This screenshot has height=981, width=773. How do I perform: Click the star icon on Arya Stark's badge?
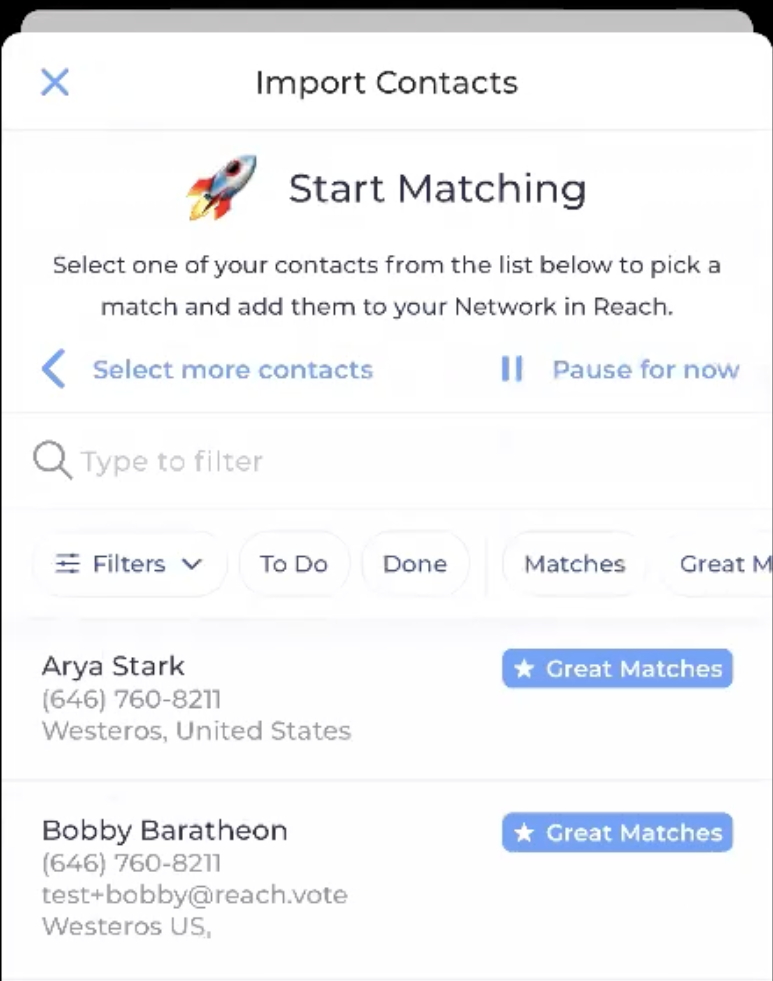(x=524, y=669)
